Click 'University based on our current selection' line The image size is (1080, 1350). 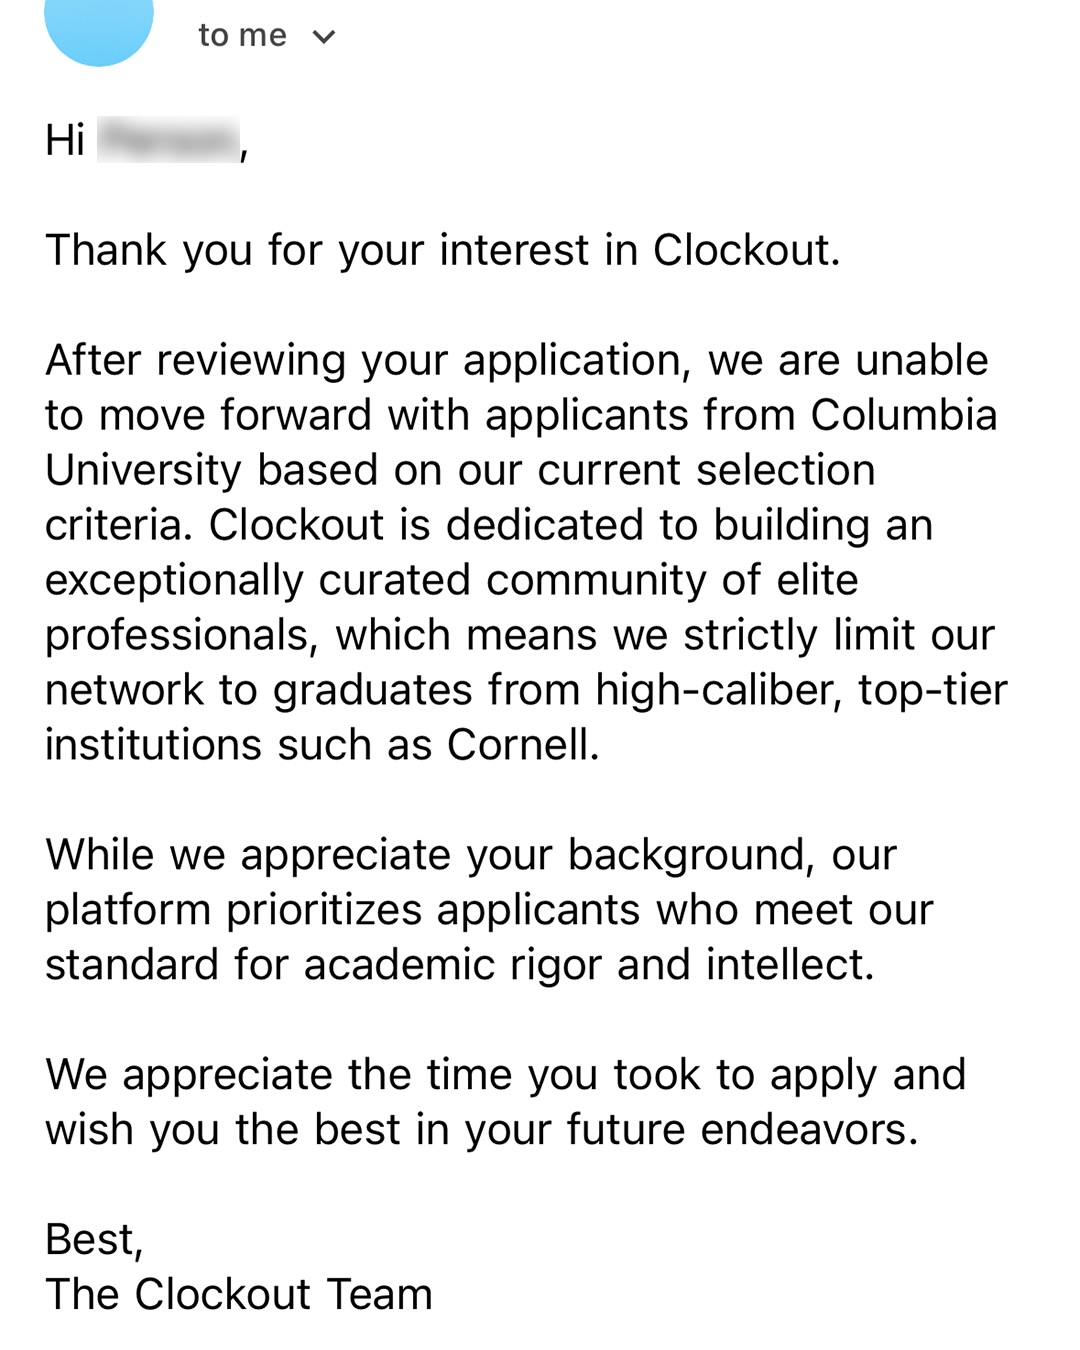[460, 471]
